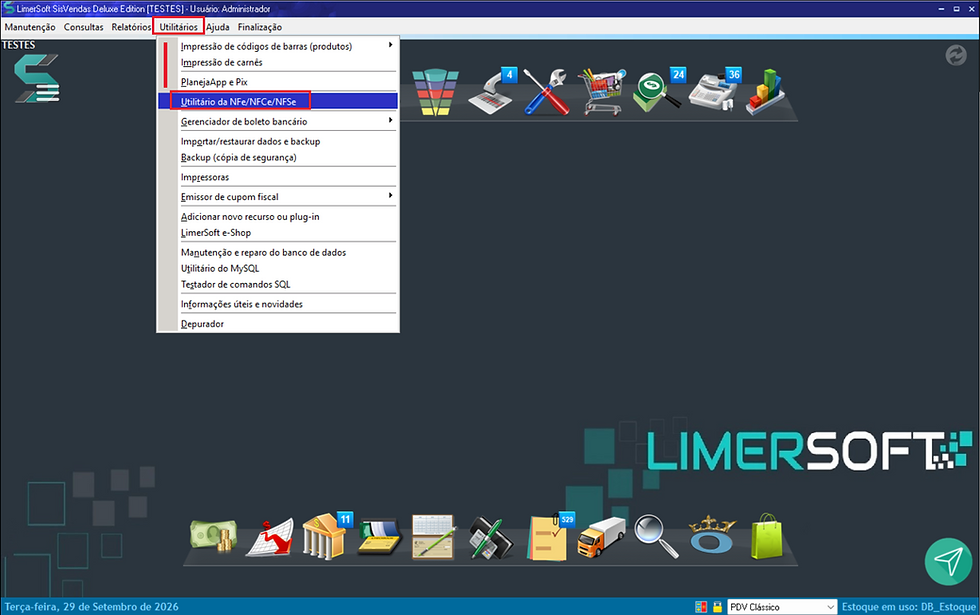This screenshot has width=980, height=615.
Task: Click the declining red arrow chart icon
Action: (270, 538)
